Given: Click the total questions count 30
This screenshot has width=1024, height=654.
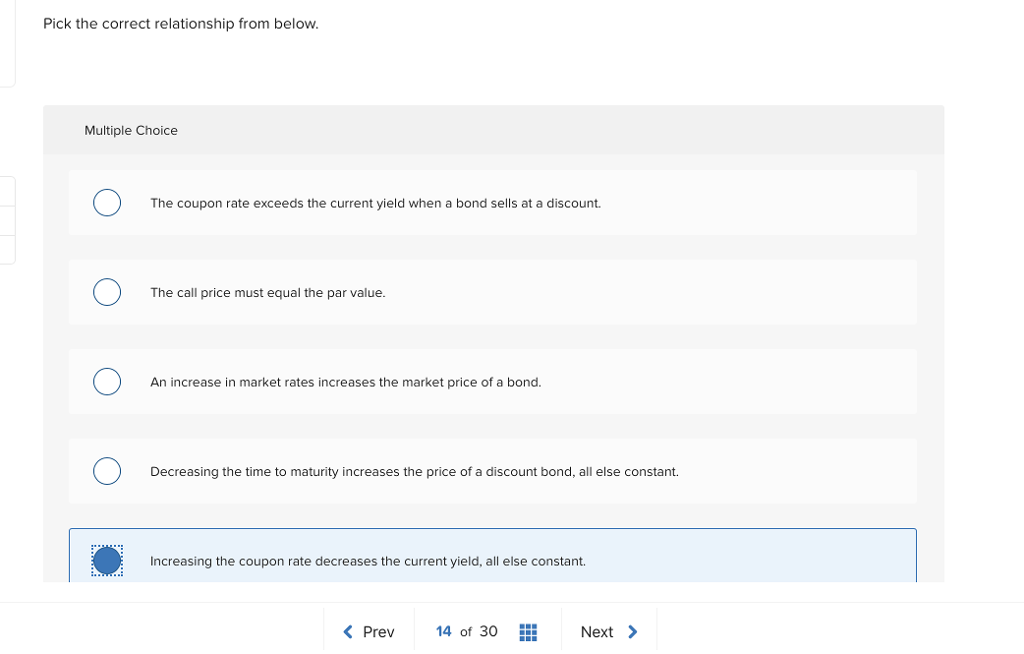Looking at the screenshot, I should click(x=488, y=631).
